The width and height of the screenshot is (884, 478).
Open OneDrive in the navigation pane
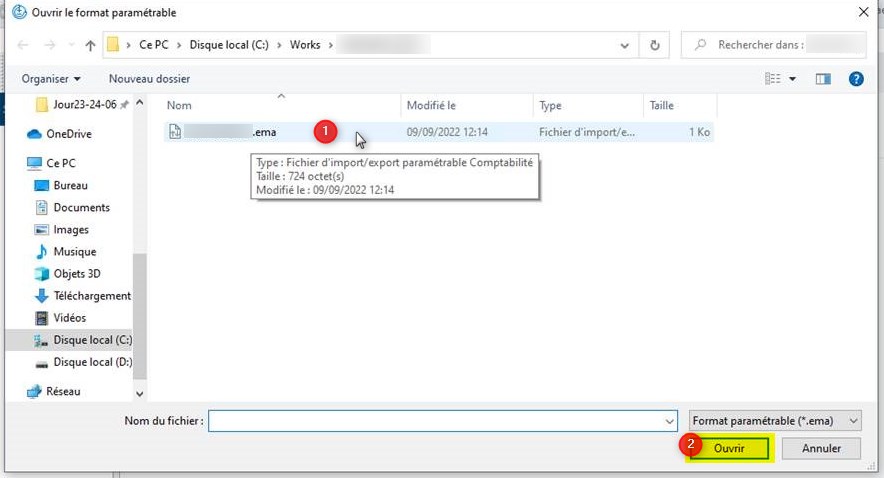click(x=68, y=134)
